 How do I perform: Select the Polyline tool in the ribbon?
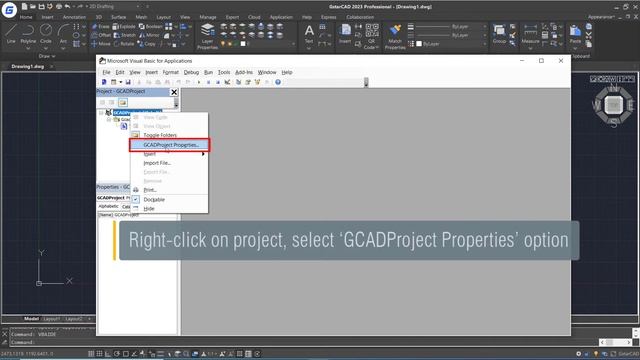coord(28,33)
